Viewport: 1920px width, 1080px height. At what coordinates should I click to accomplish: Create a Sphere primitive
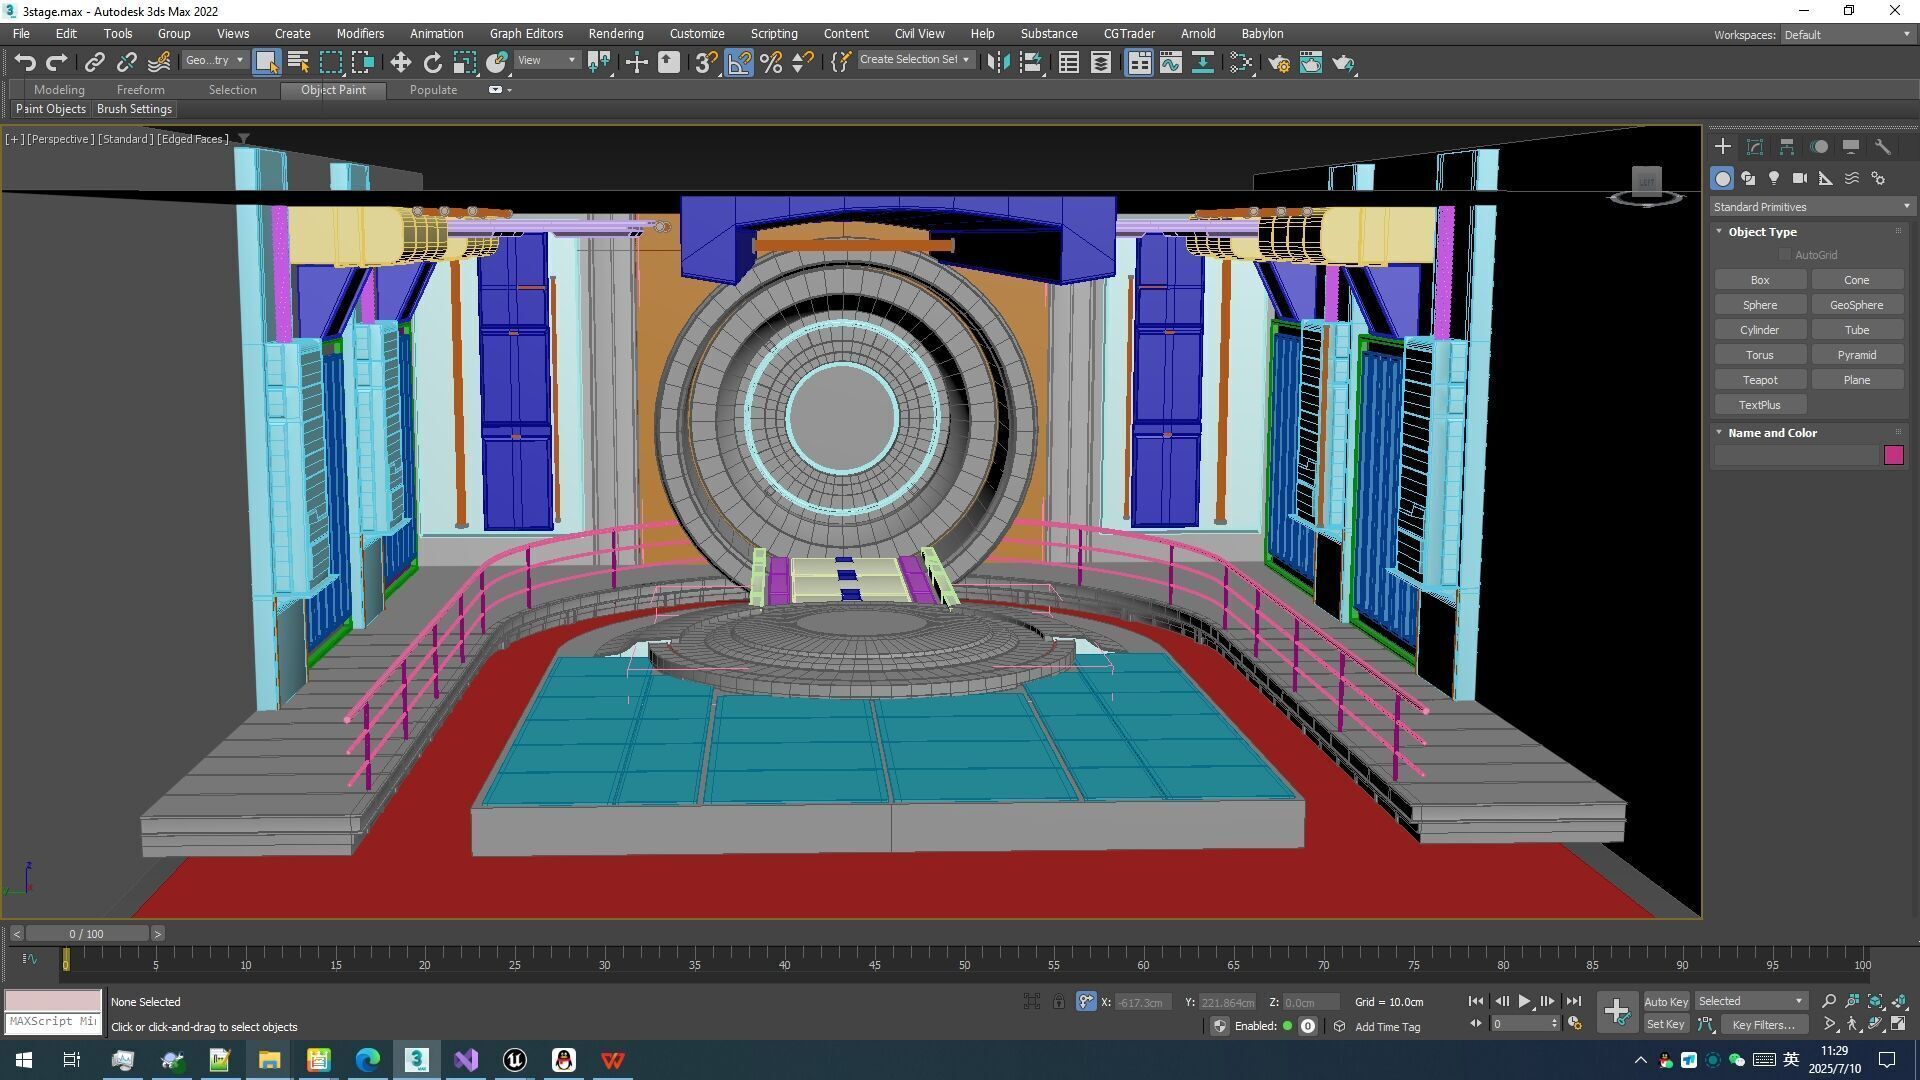(x=1760, y=305)
